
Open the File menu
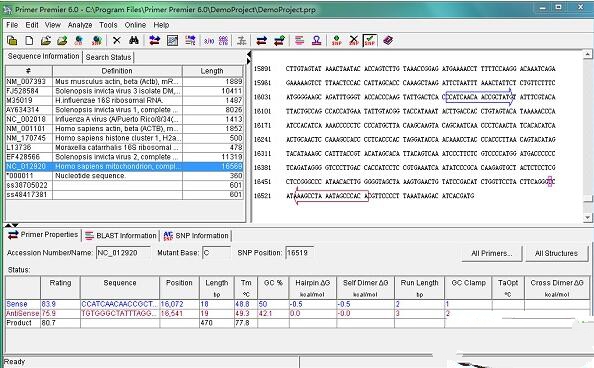click(x=12, y=25)
